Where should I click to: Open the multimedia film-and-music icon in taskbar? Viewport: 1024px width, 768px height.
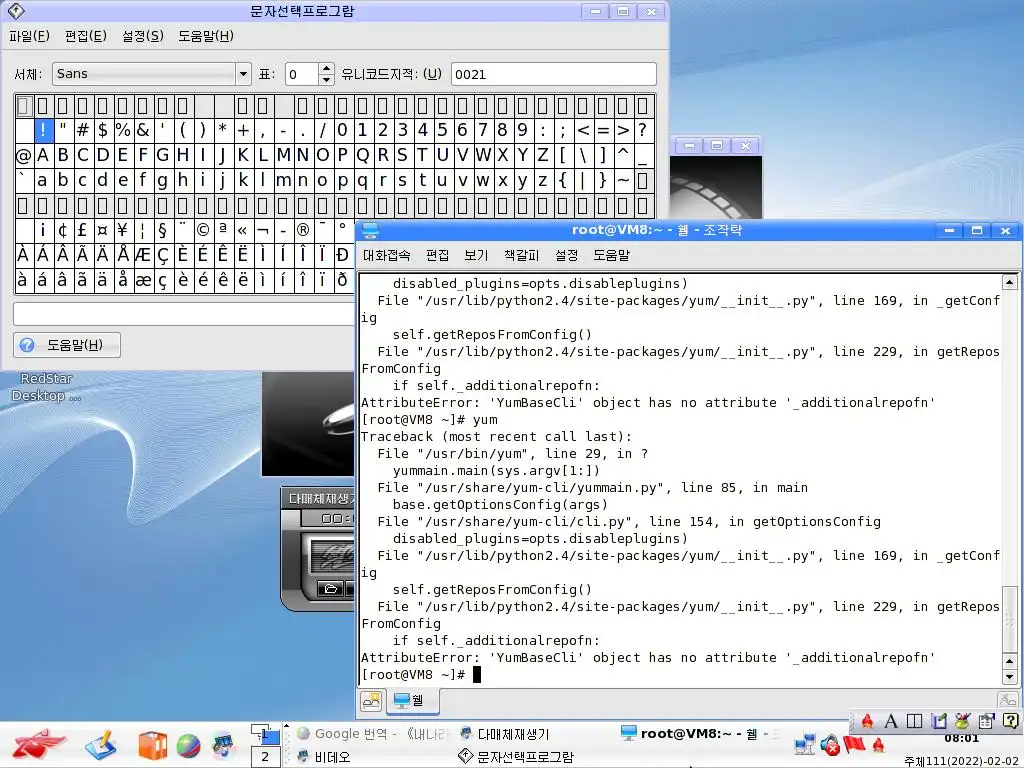pos(223,746)
